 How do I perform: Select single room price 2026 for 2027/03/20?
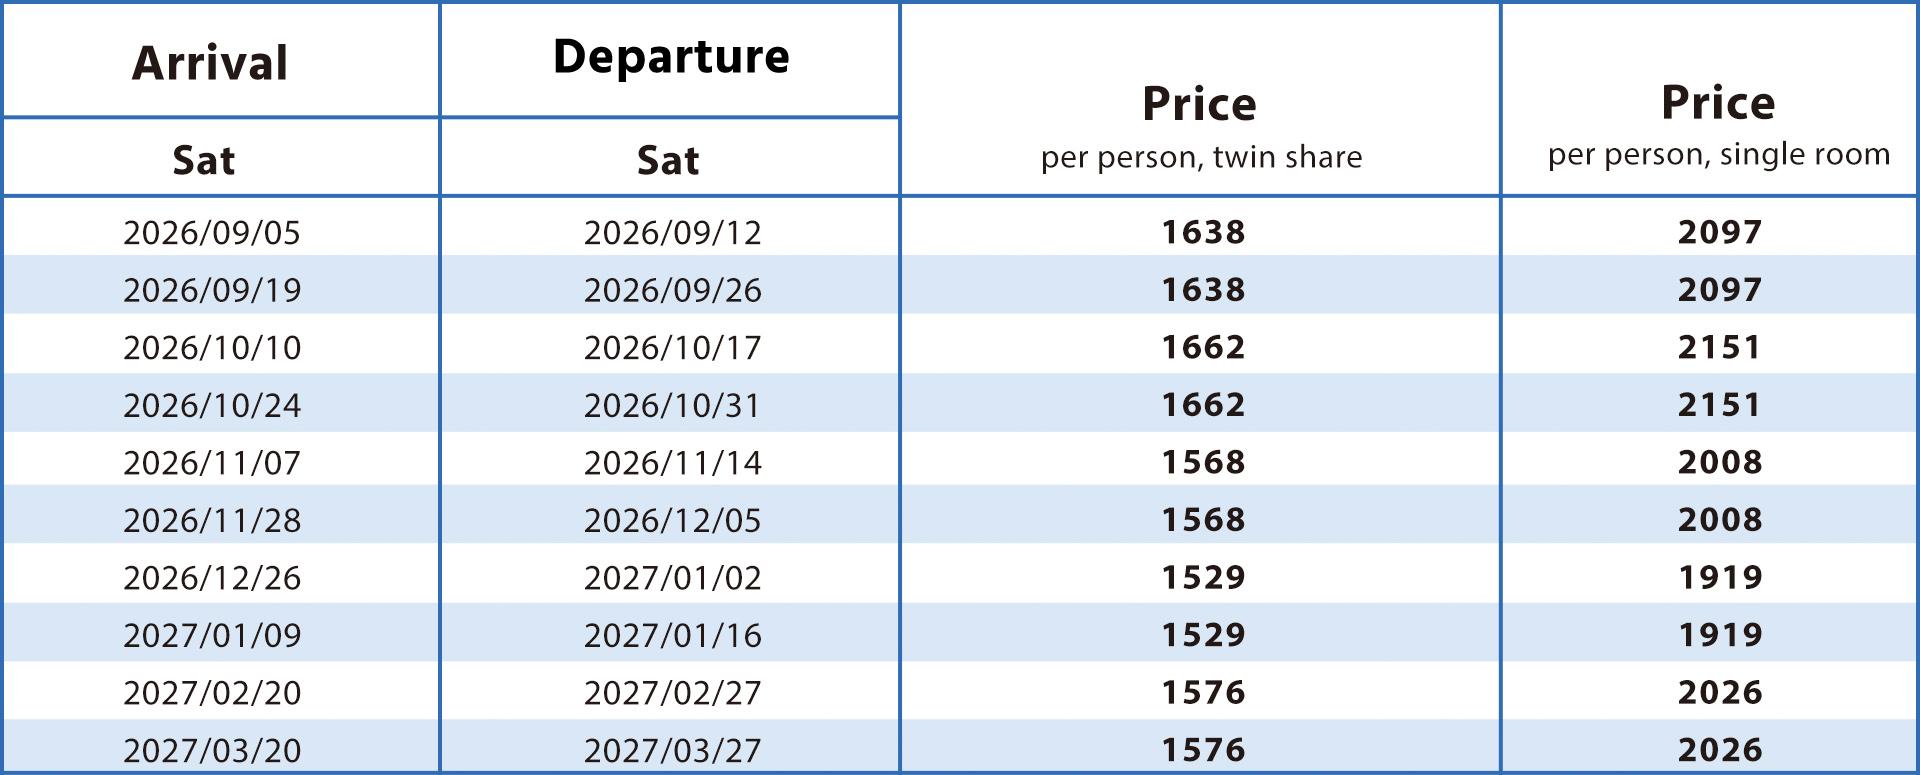tap(1720, 750)
